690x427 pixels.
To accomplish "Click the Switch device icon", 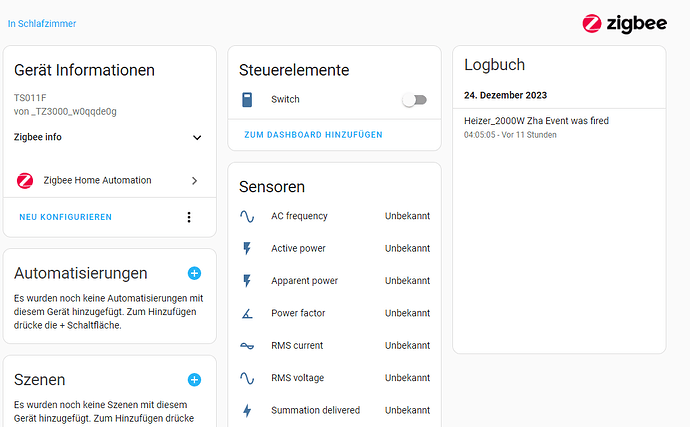I will (x=247, y=99).
